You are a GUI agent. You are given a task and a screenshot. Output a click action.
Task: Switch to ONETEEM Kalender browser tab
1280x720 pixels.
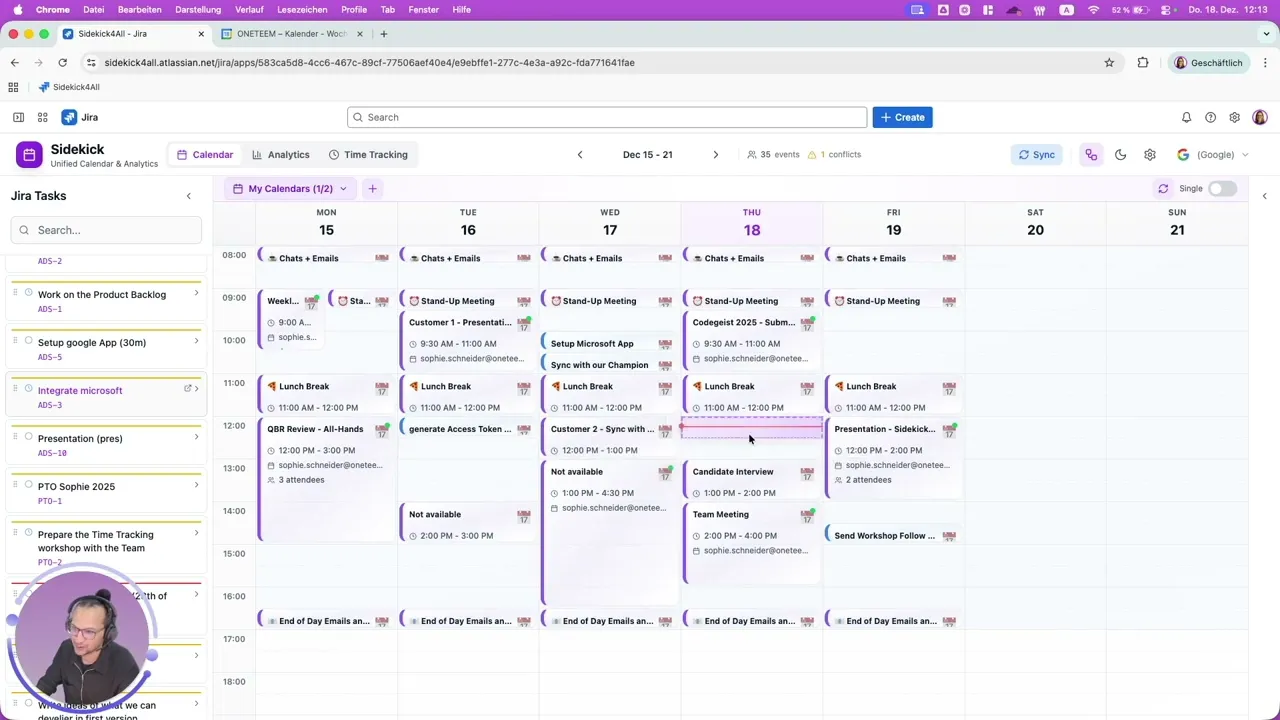click(x=292, y=33)
